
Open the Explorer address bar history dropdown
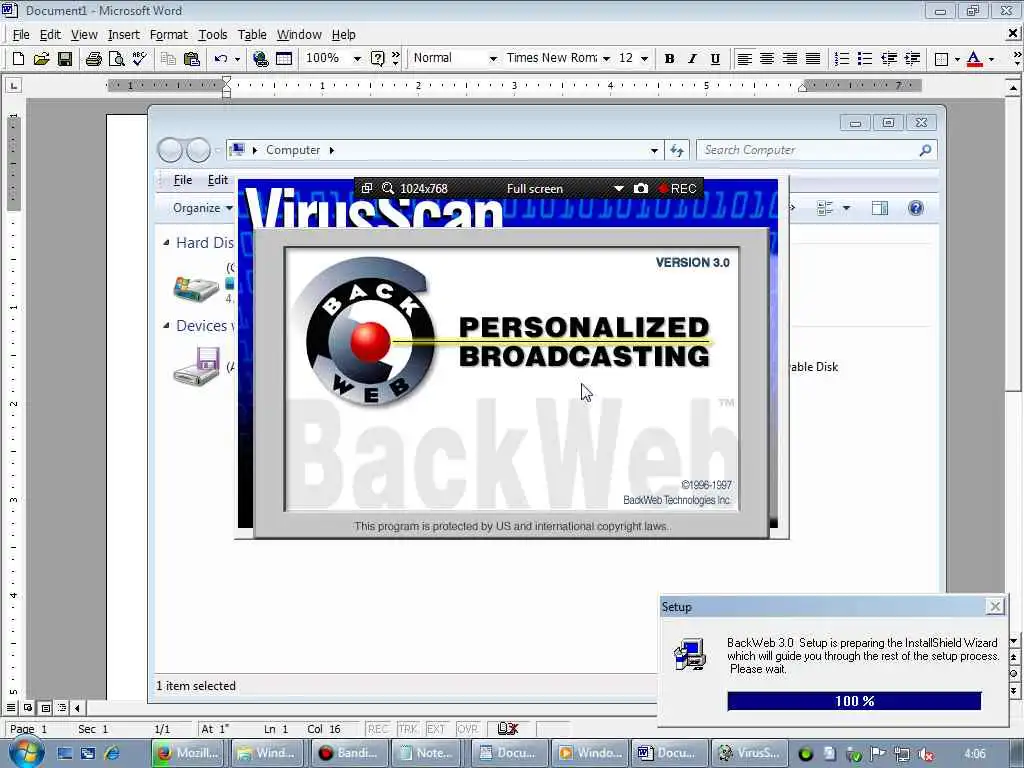[654, 150]
